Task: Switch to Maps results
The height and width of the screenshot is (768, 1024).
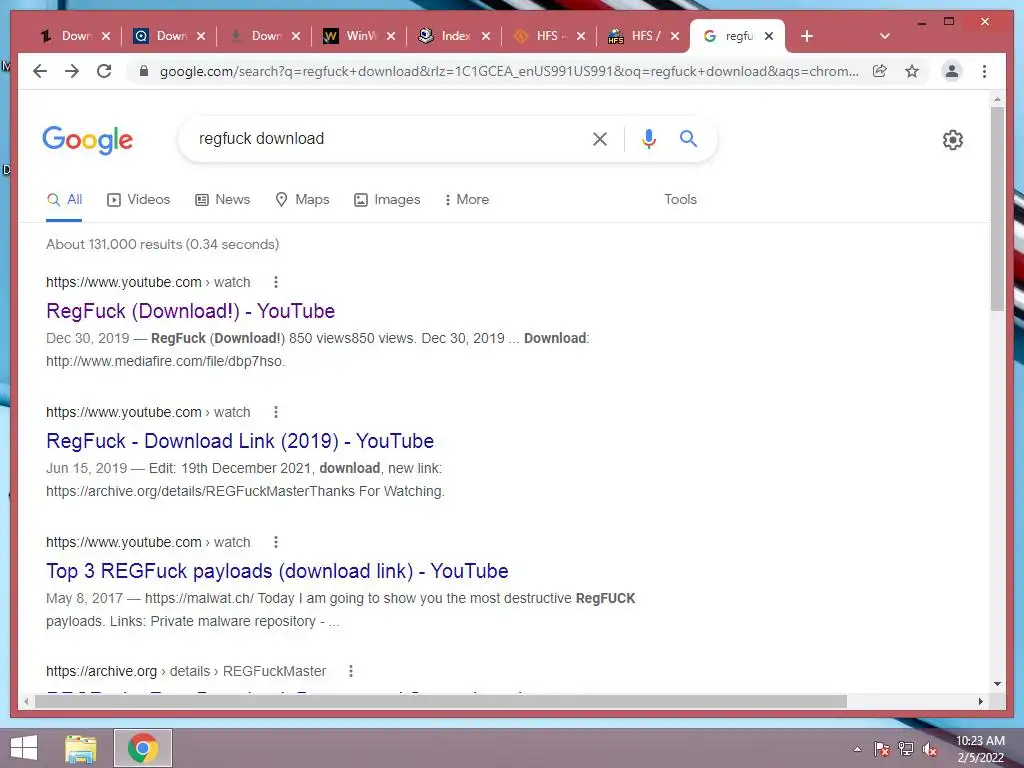Action: point(302,200)
